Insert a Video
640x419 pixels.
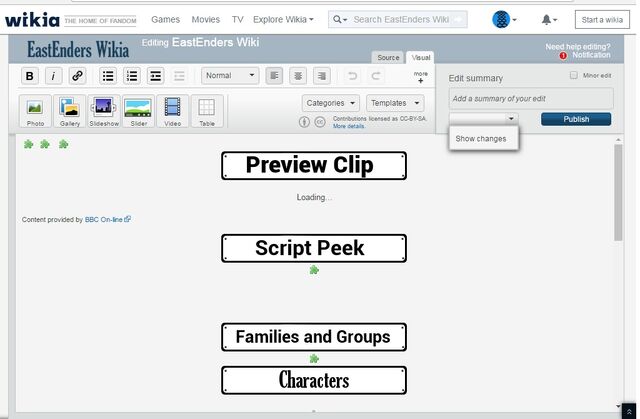[x=173, y=111]
